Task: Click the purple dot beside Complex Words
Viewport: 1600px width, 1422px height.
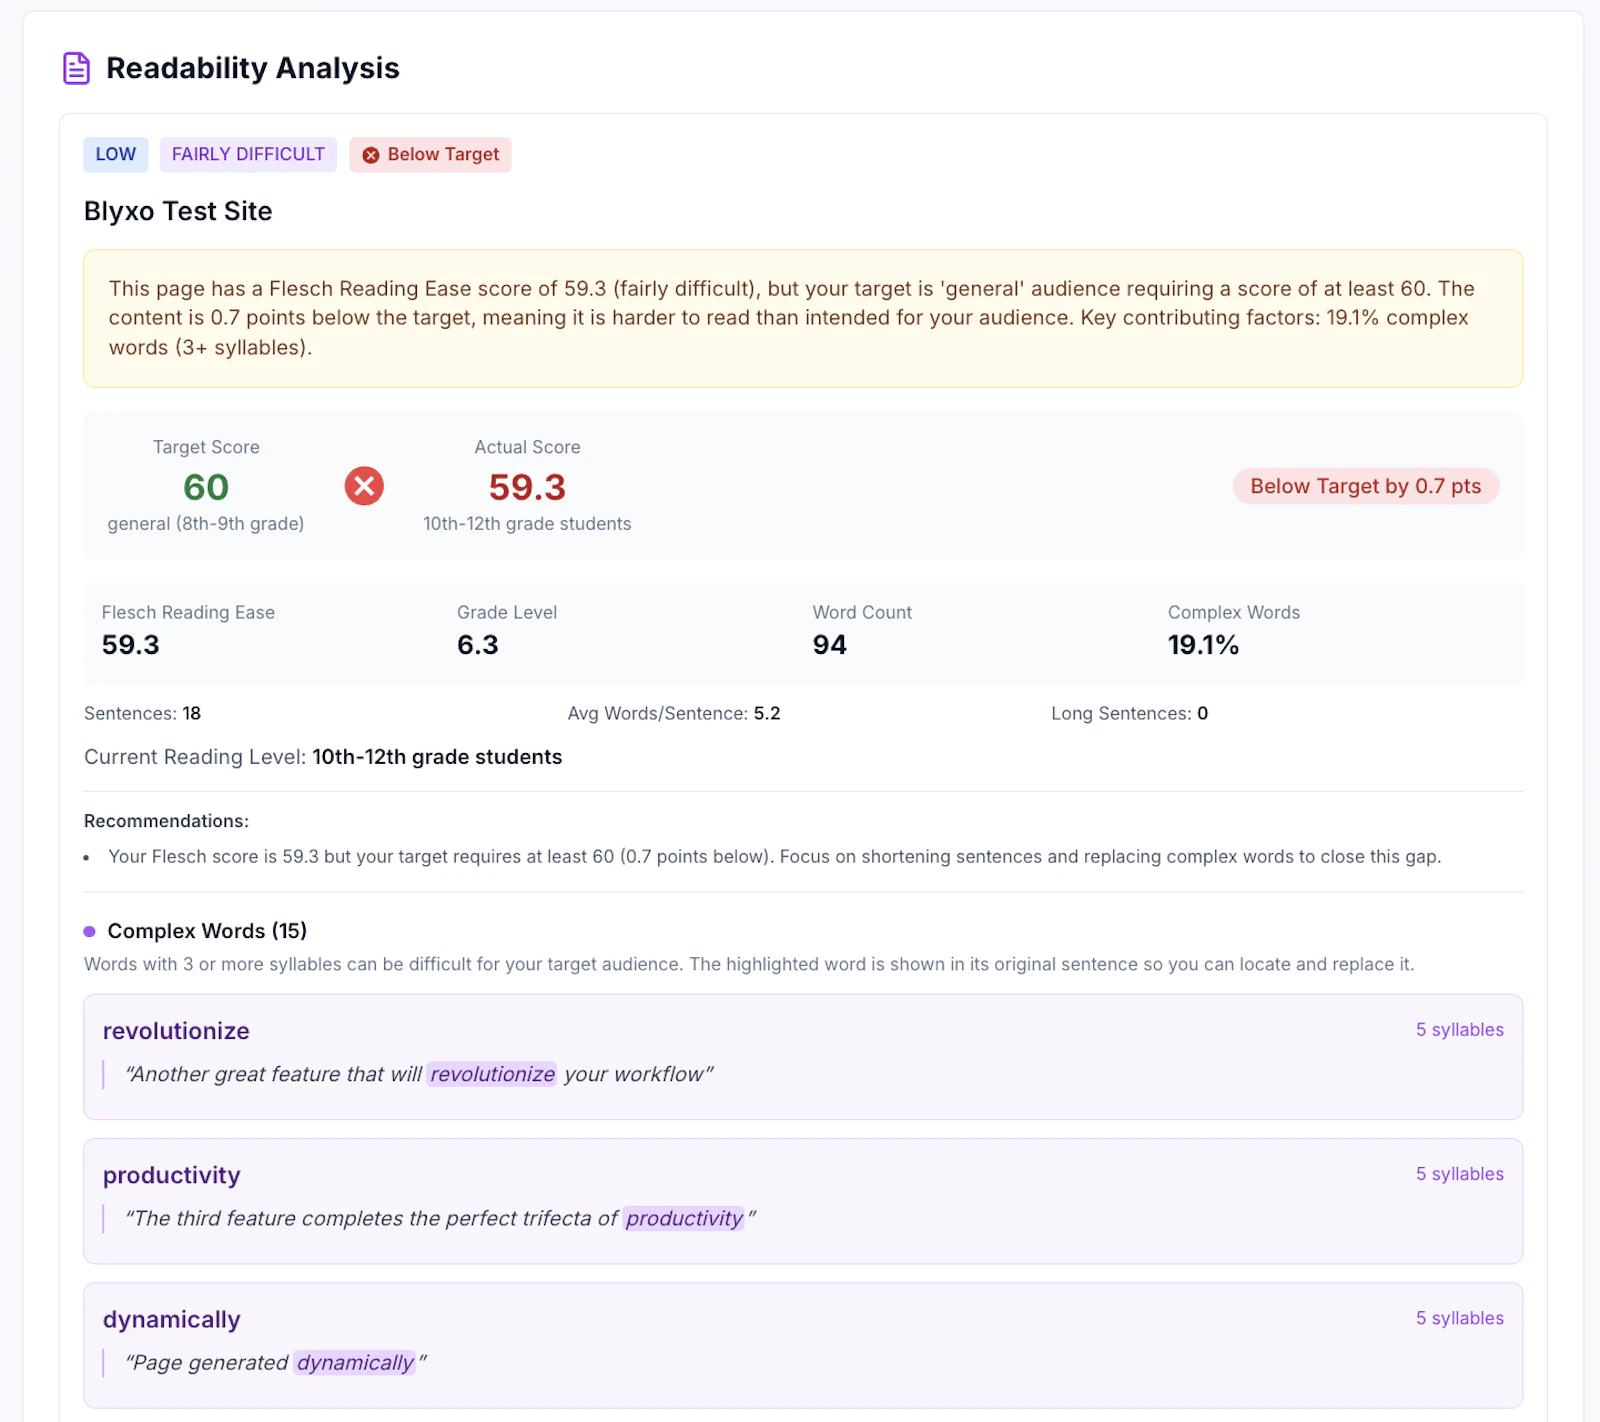Action: coord(89,931)
